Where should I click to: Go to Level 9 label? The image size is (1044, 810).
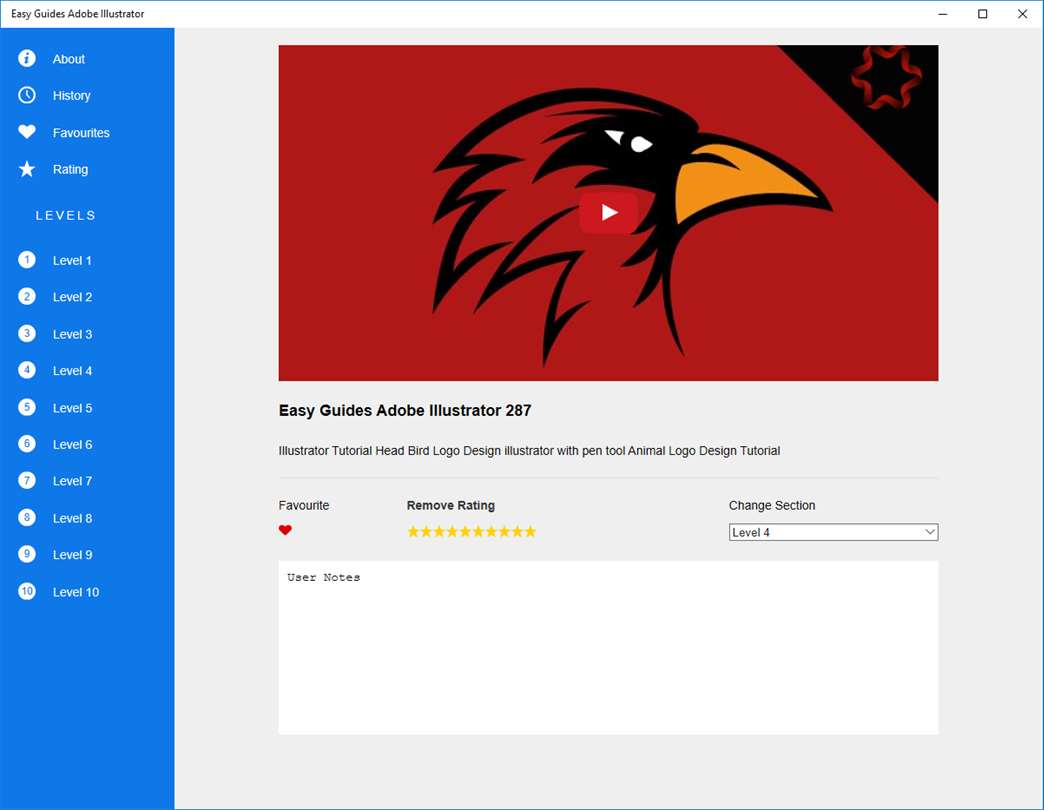72,555
